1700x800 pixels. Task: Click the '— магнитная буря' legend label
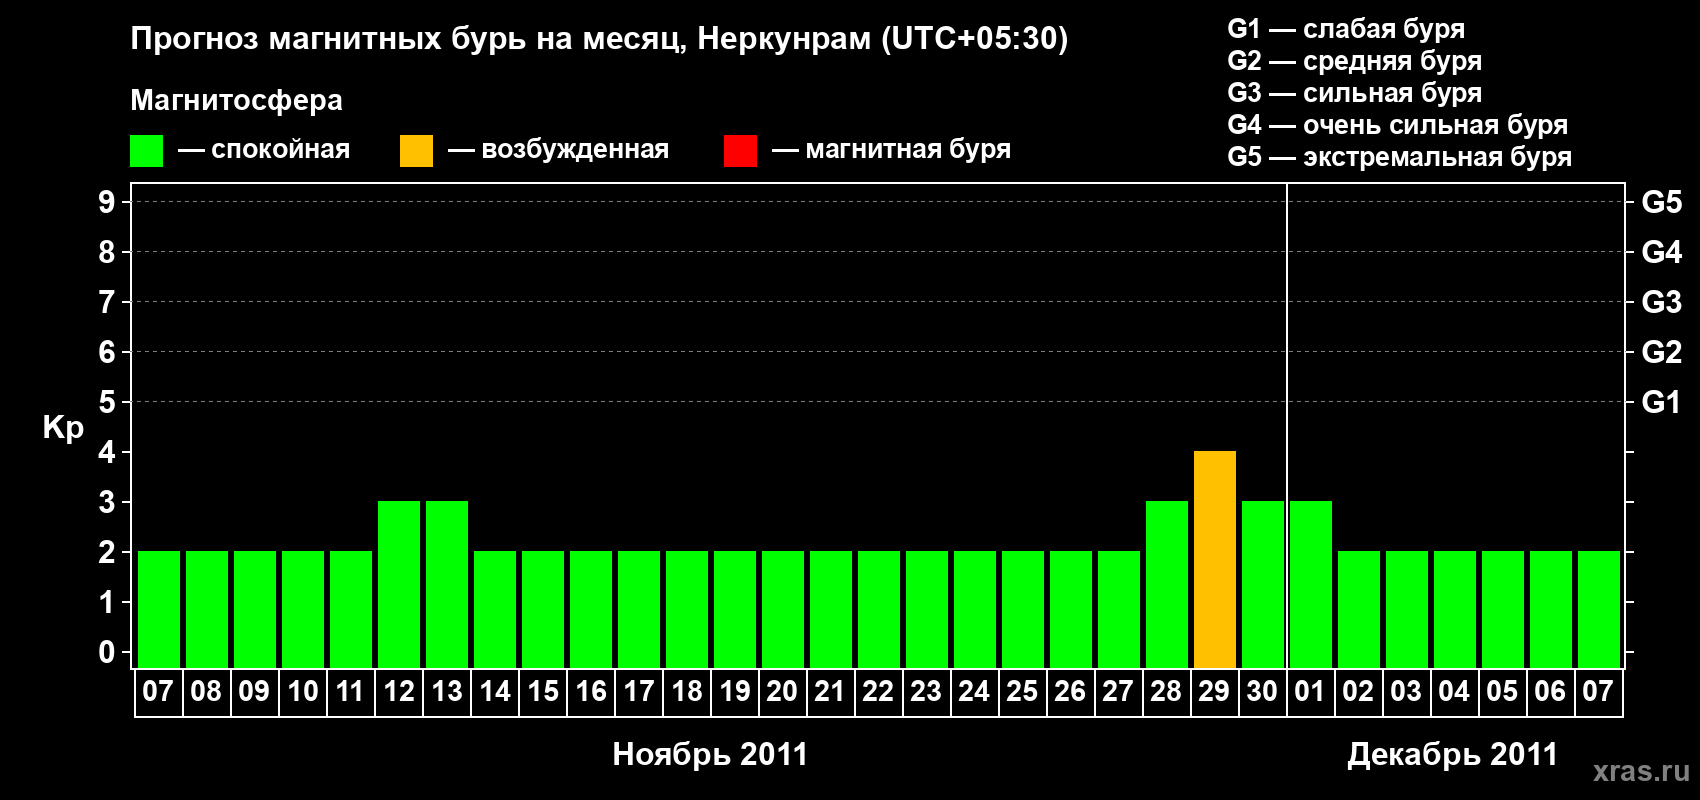891,150
